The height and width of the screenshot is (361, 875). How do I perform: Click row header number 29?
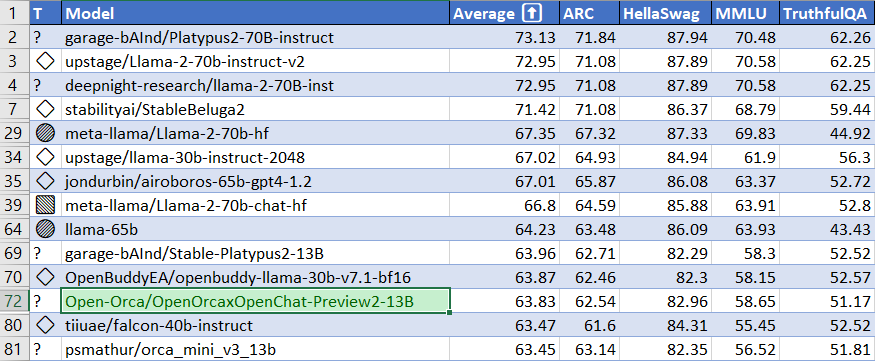click(x=15, y=133)
